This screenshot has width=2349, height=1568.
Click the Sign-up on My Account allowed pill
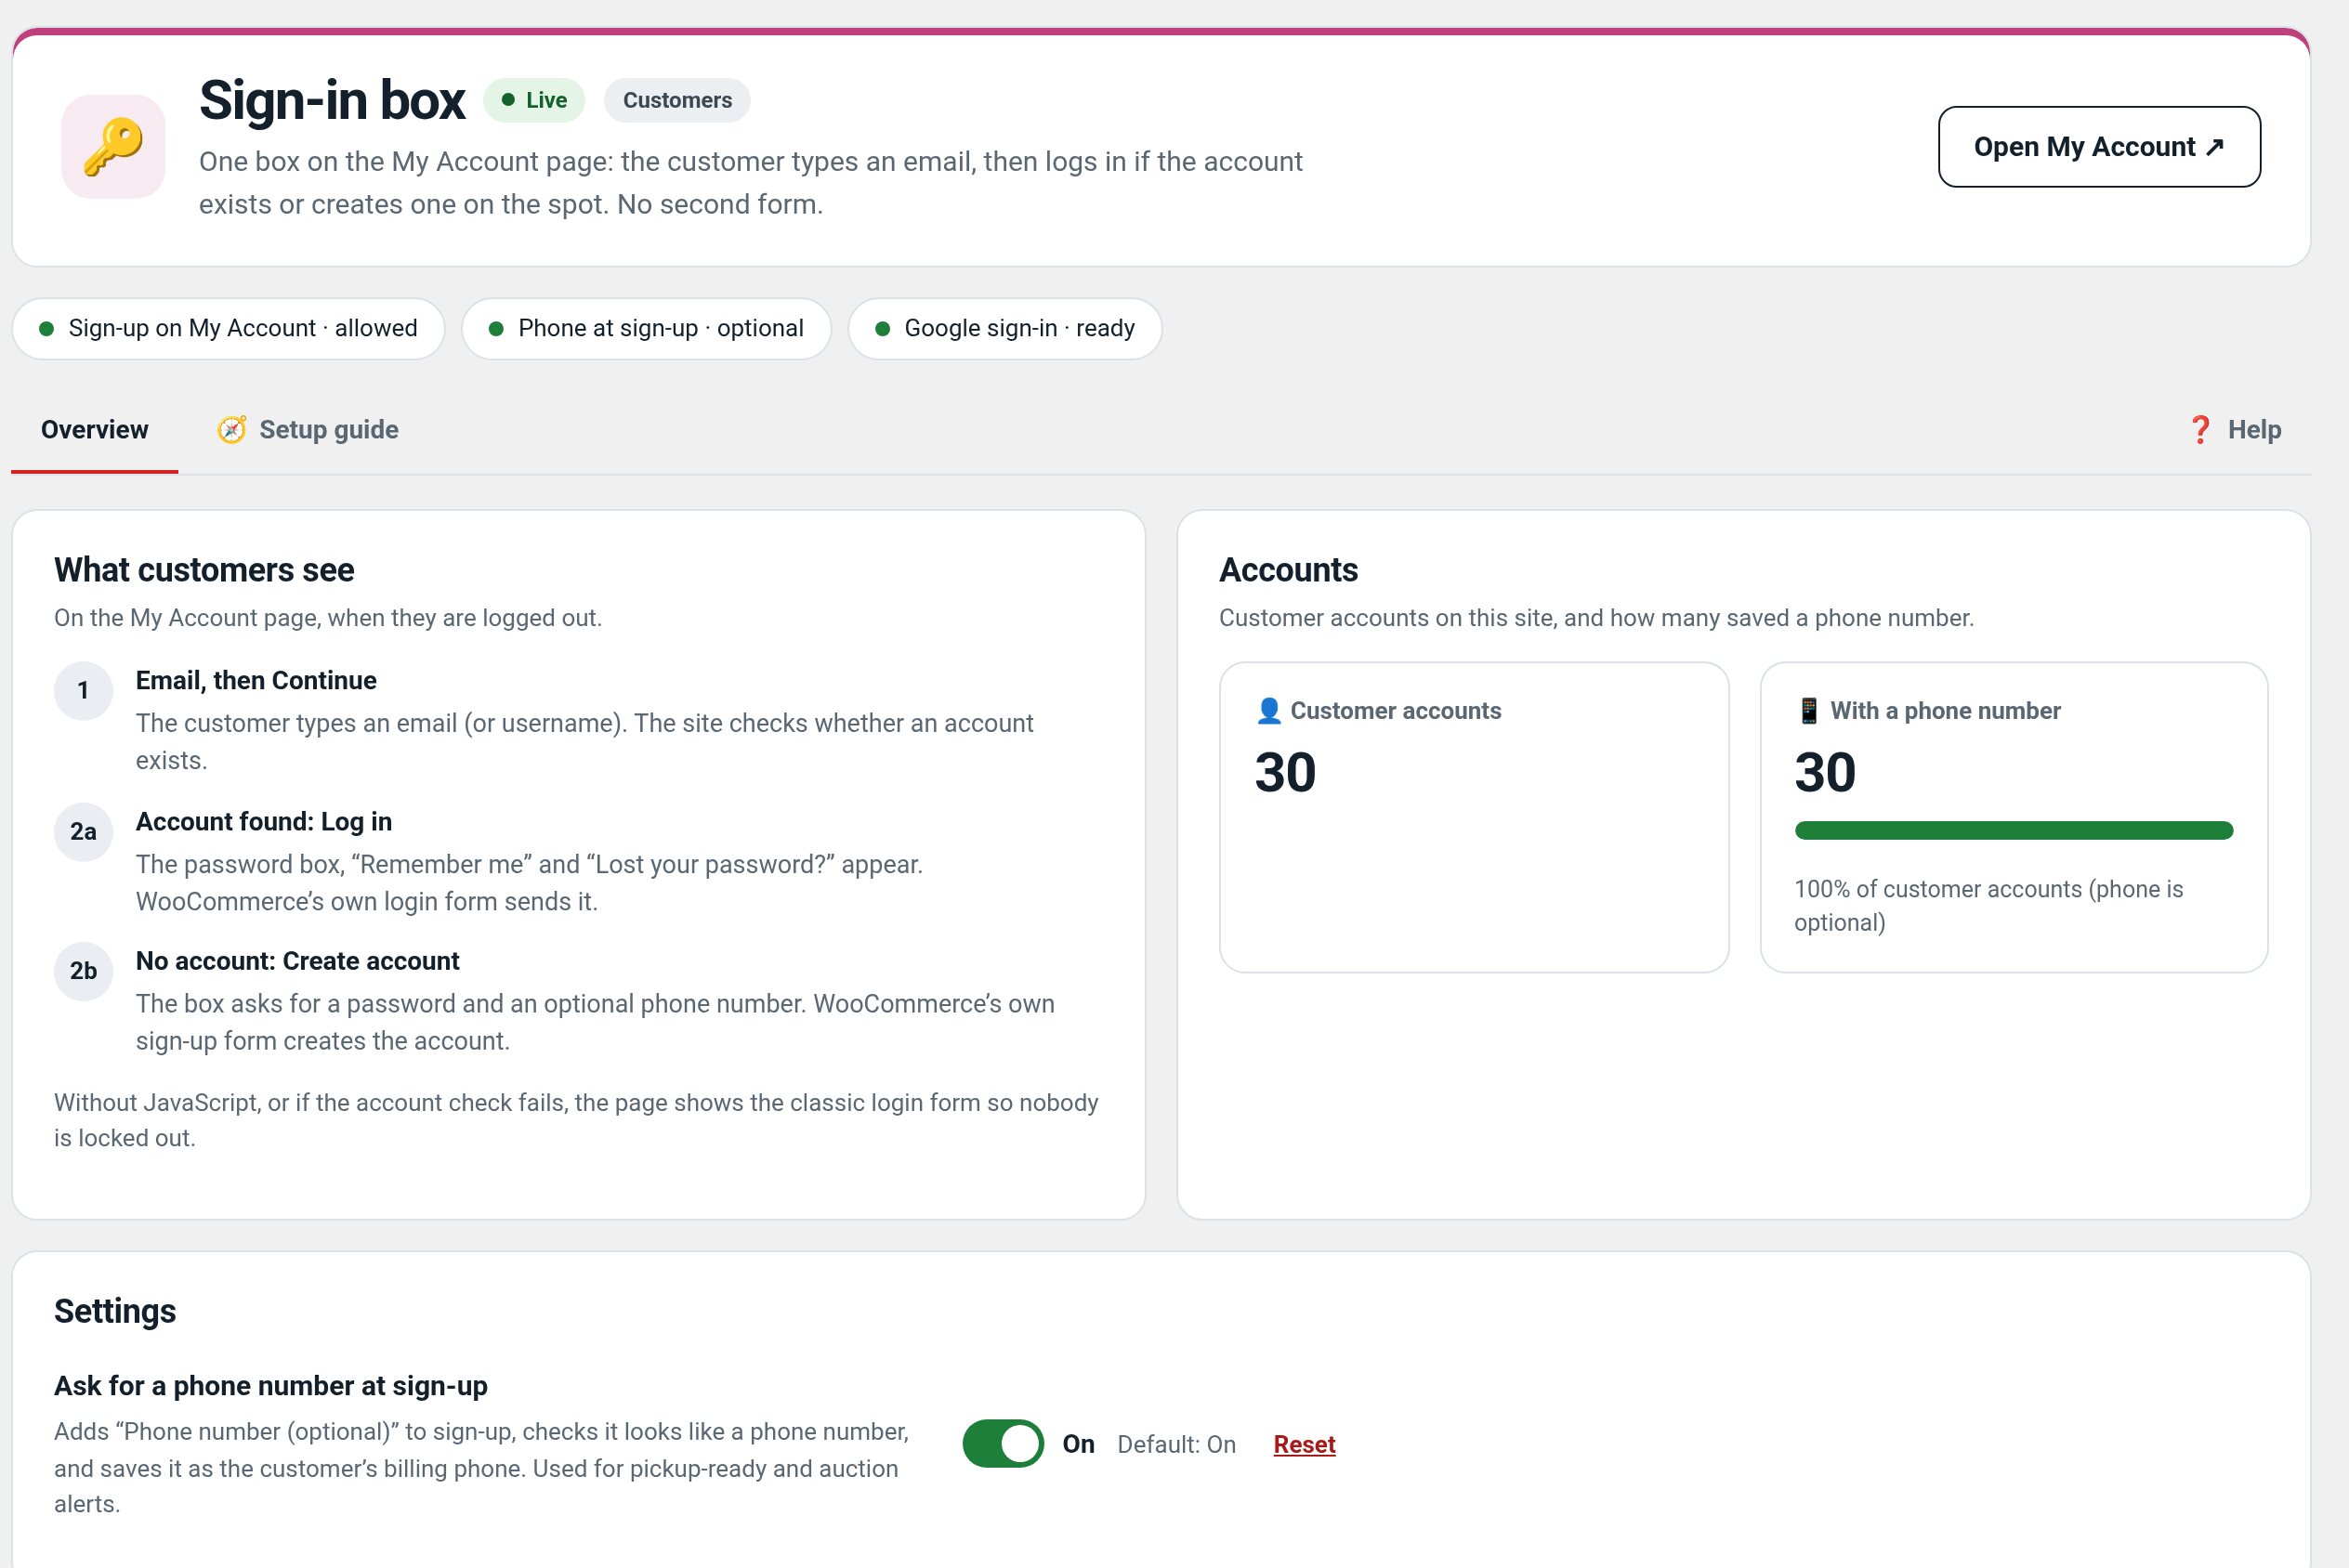point(228,329)
